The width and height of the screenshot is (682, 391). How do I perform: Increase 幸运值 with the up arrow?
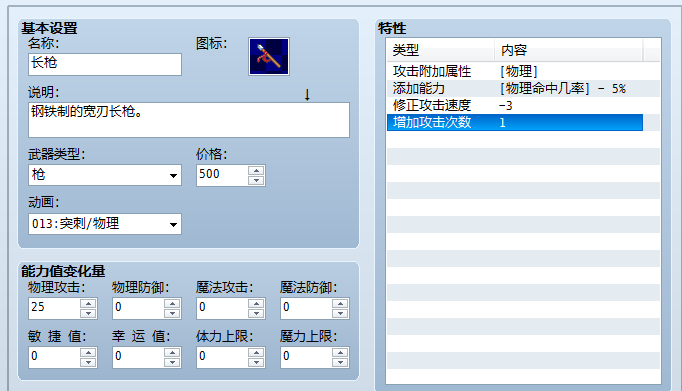point(172,352)
